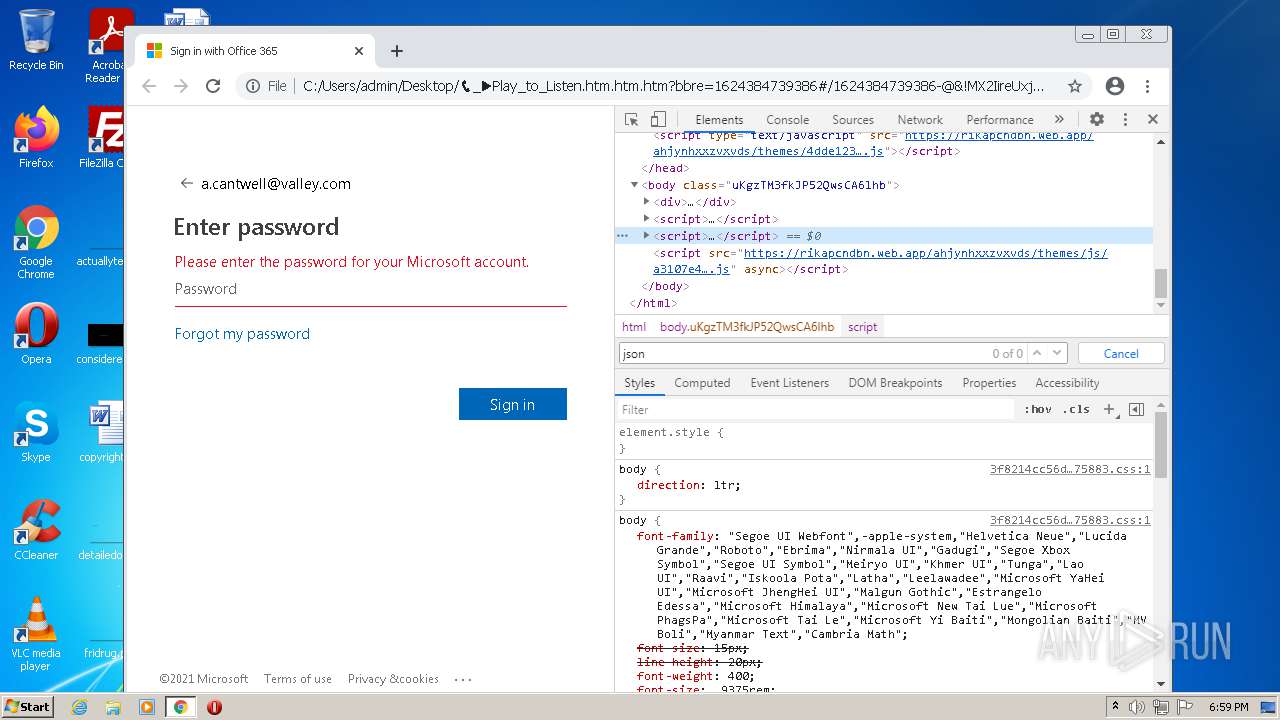Open the DOM Breakpoints tab
The image size is (1280, 720).
[x=895, y=383]
